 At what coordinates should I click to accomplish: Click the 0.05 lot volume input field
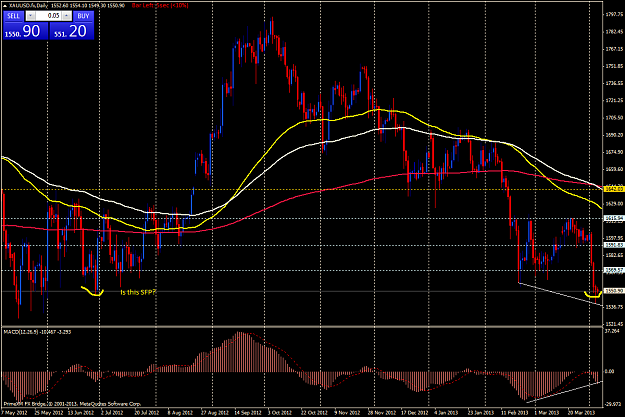click(49, 16)
